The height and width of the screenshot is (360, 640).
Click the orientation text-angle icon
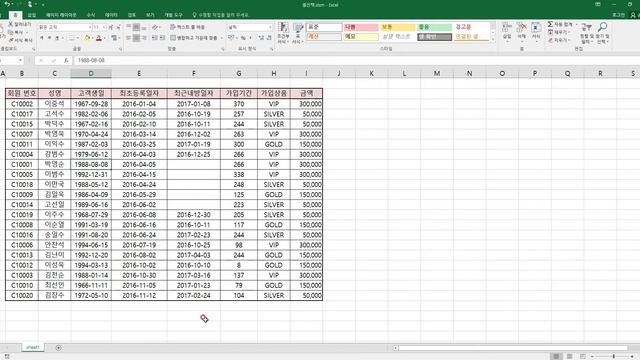pyautogui.click(x=155, y=27)
